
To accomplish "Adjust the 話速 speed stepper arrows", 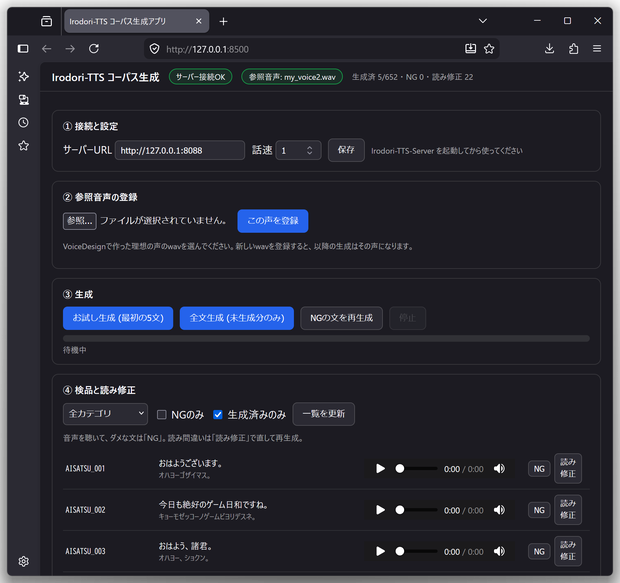I will tap(310, 150).
